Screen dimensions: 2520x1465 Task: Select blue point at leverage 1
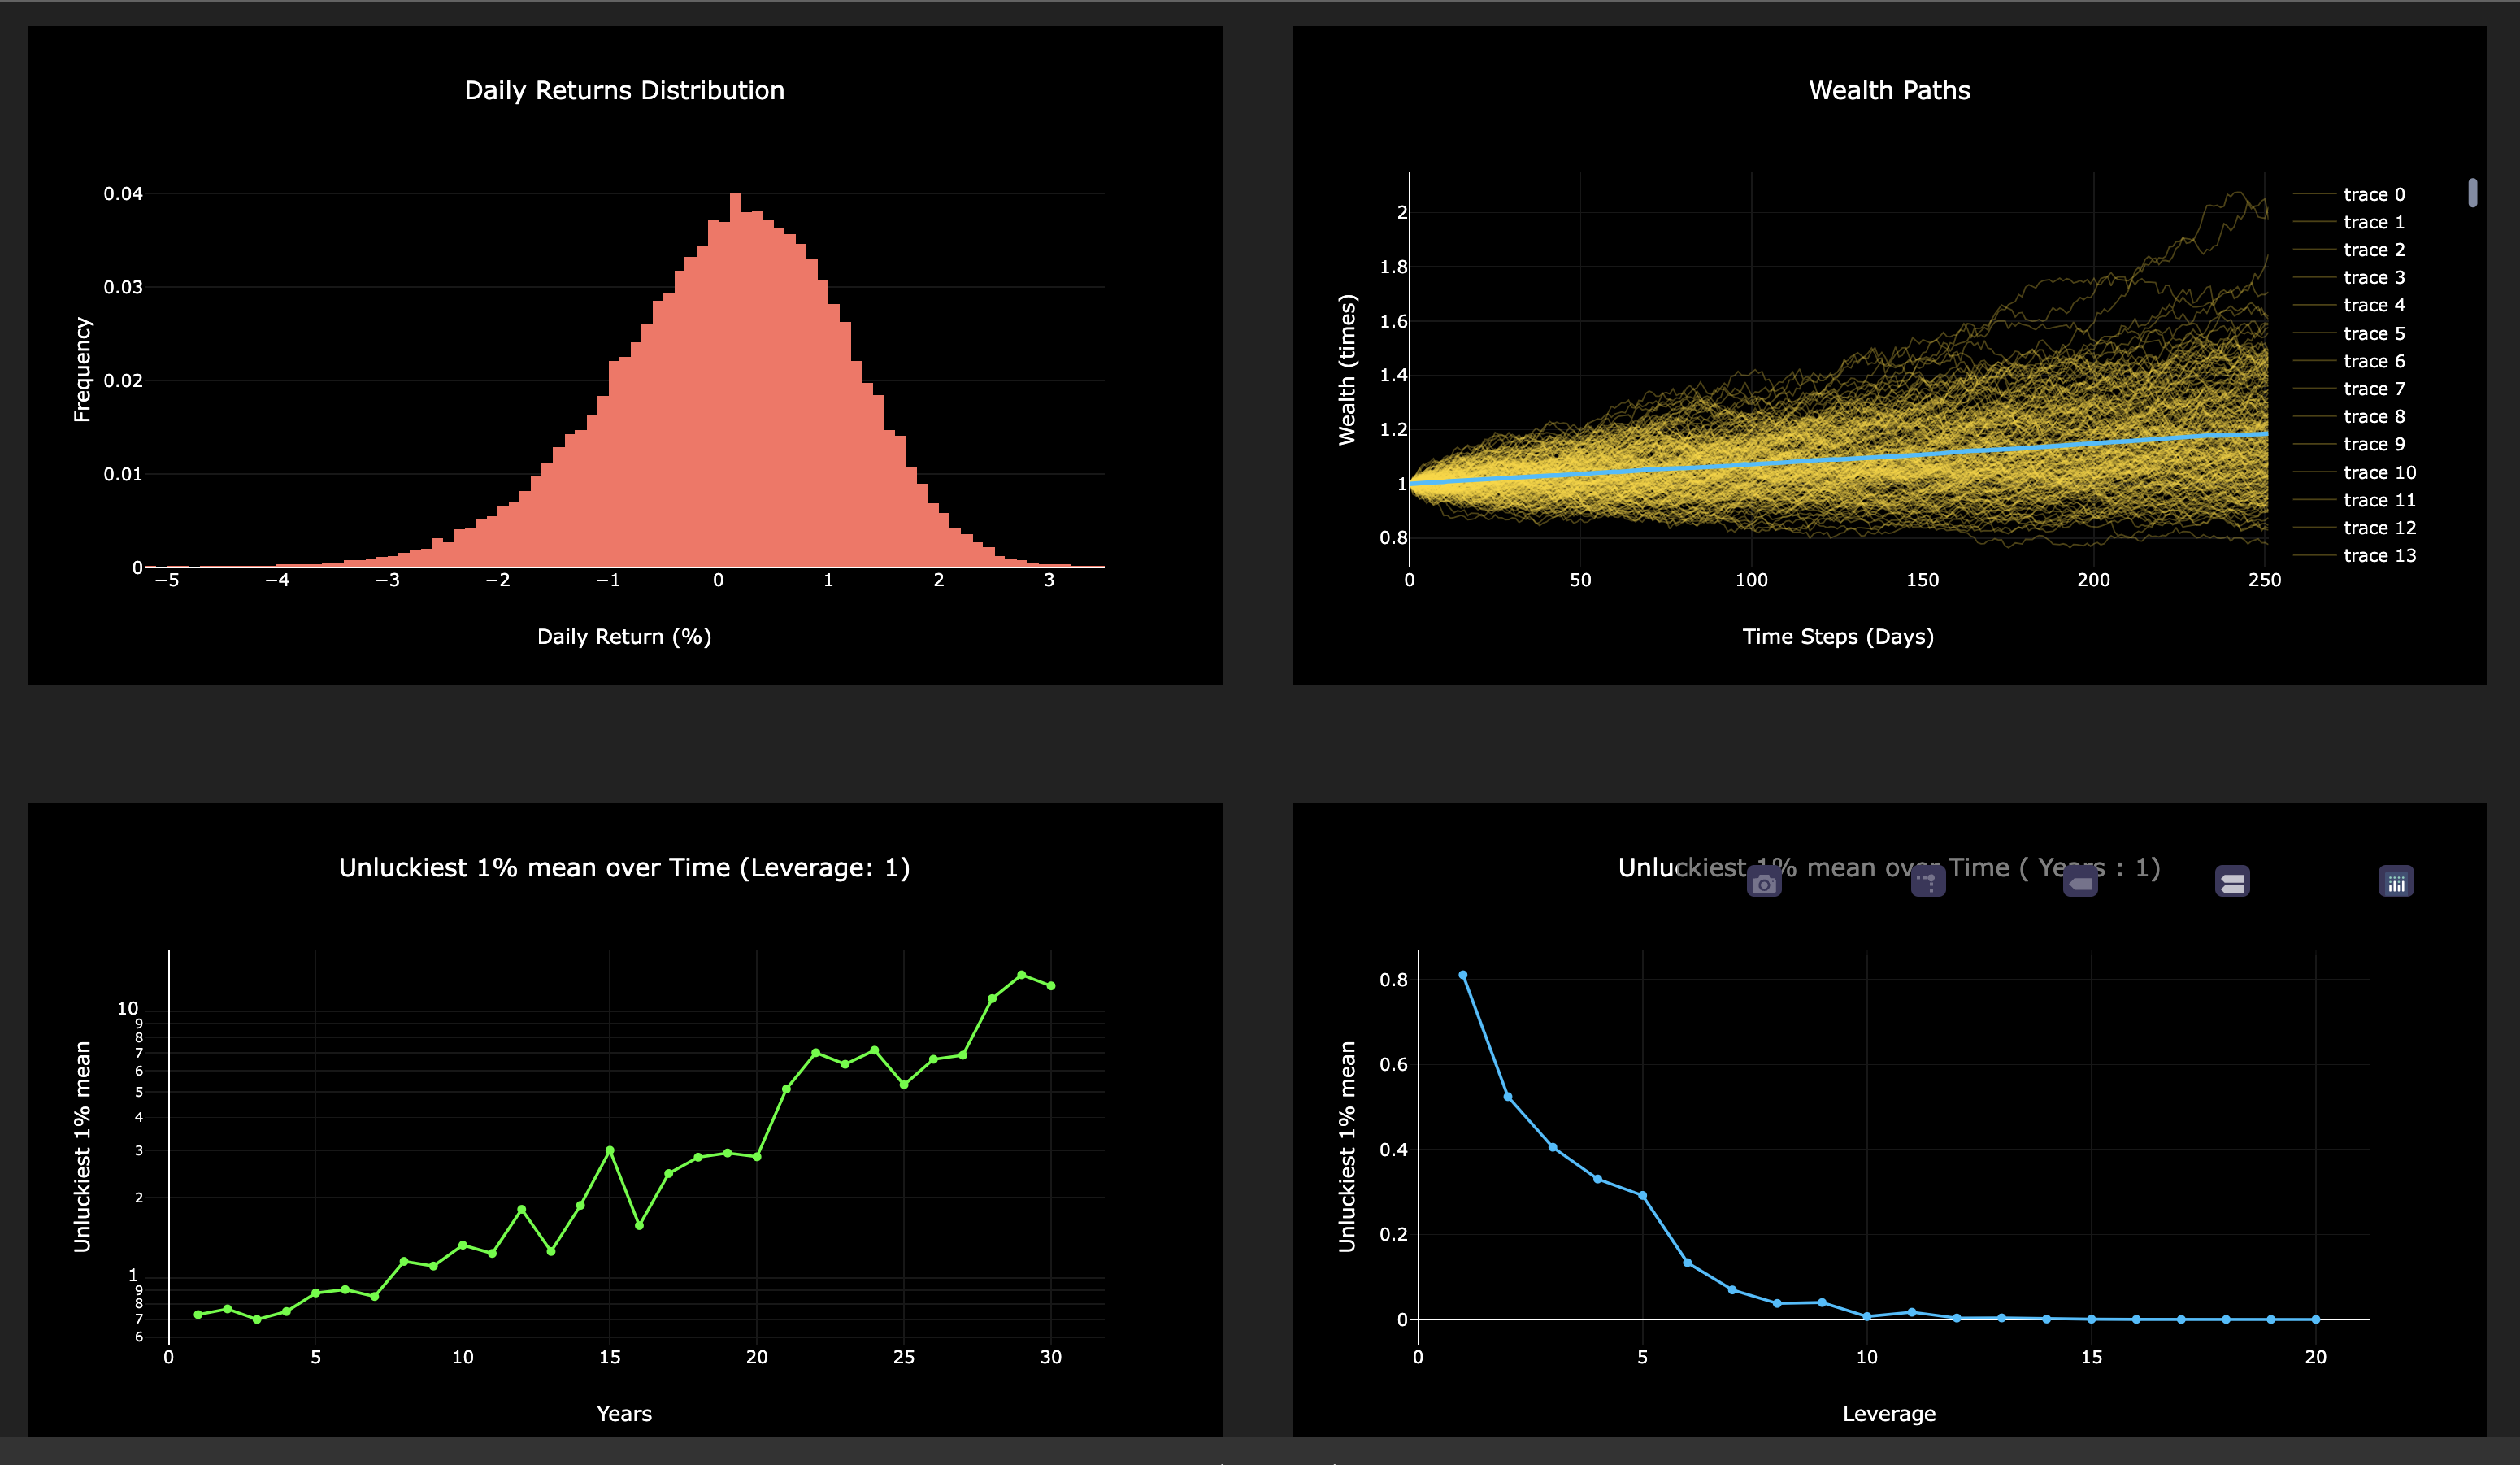click(x=1463, y=975)
